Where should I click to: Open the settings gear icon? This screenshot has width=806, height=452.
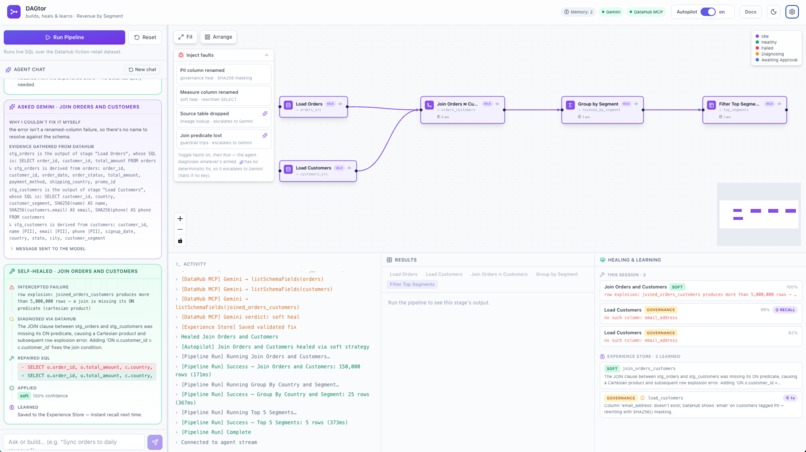coord(792,12)
